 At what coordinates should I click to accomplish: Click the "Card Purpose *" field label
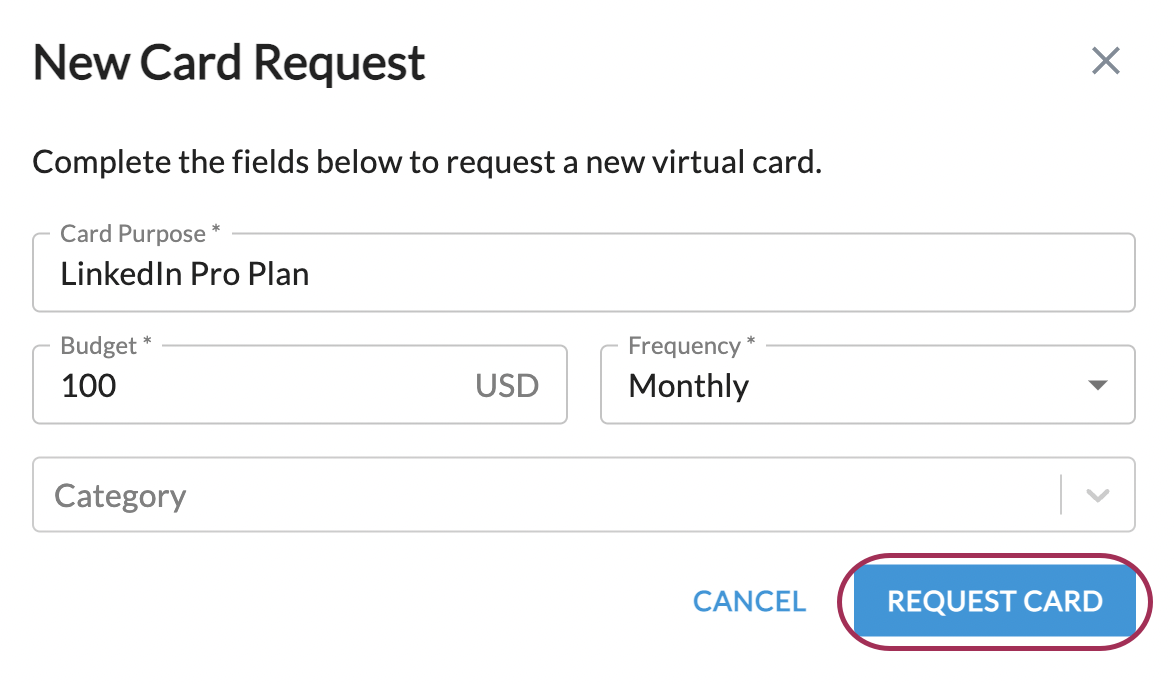(x=140, y=234)
